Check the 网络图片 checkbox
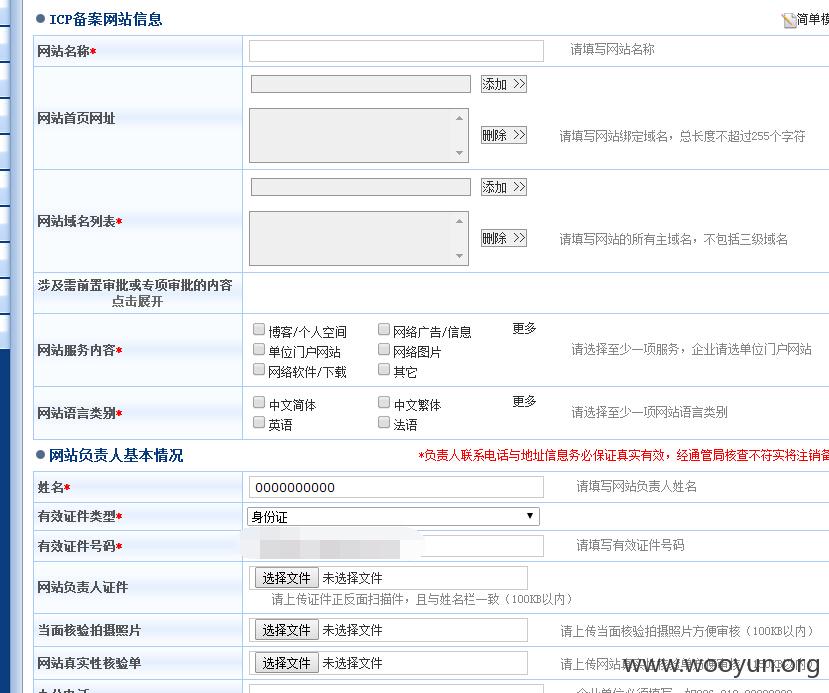The width and height of the screenshot is (829, 693). click(384, 349)
